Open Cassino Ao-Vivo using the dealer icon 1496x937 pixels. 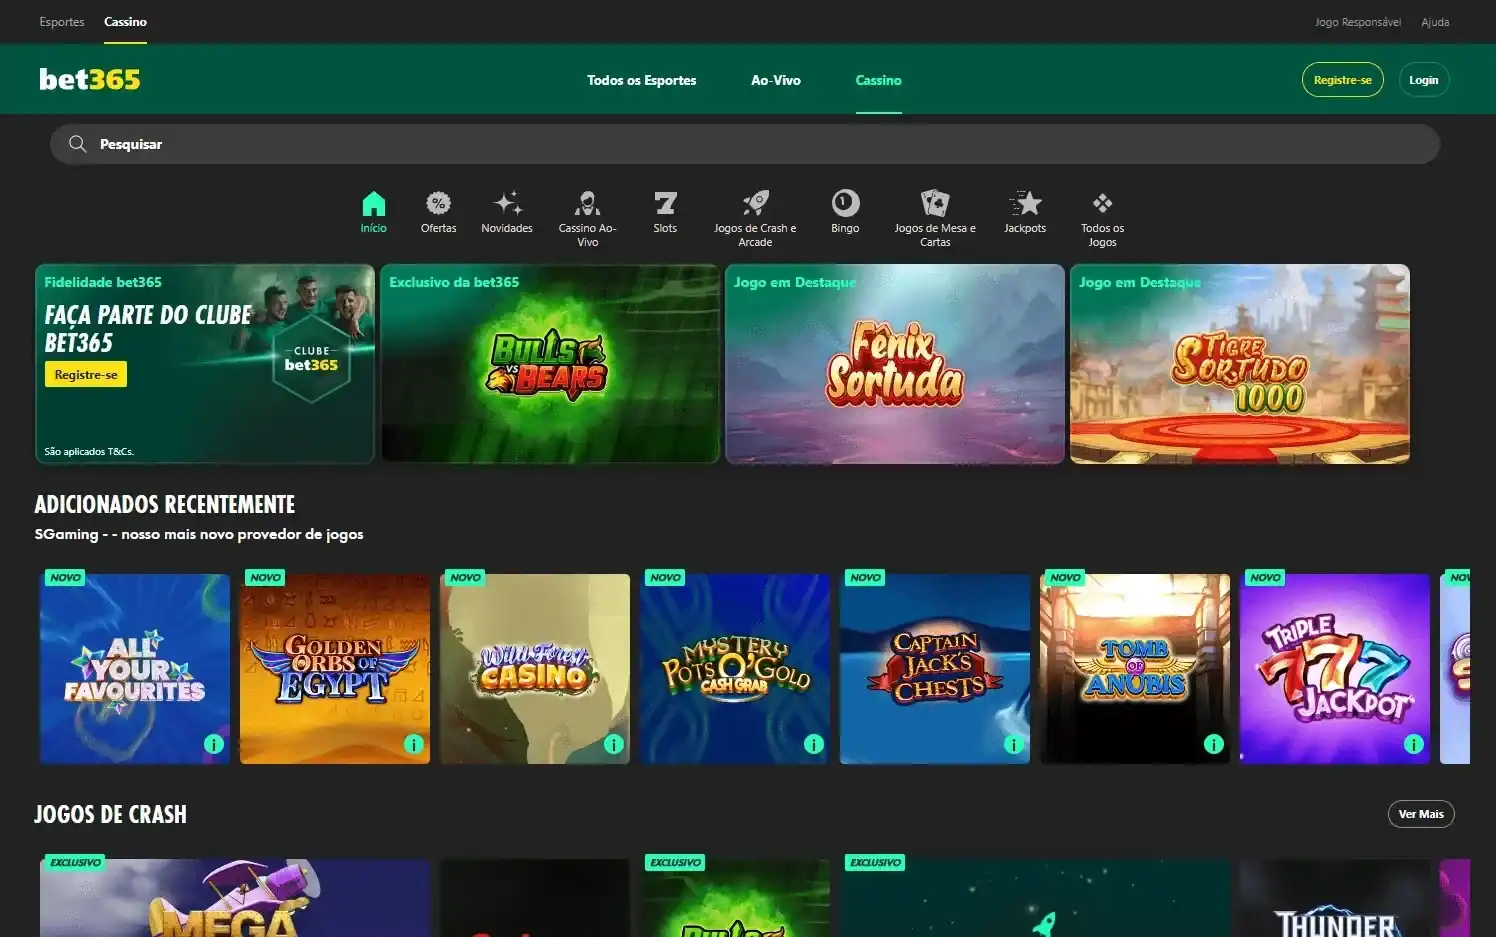pos(588,205)
